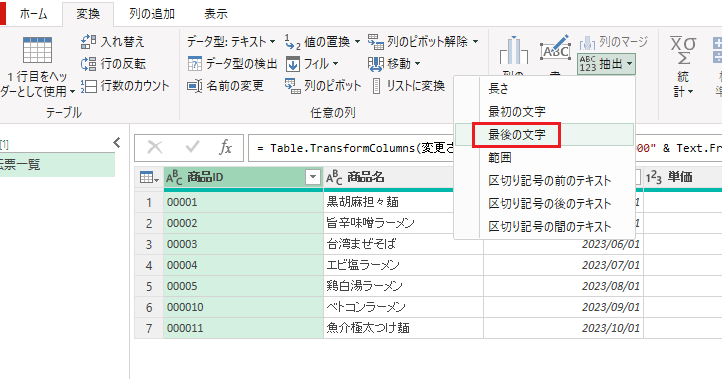This screenshot has height=379, width=722.
Task: Click the split column icon
Action: click(x=513, y=50)
